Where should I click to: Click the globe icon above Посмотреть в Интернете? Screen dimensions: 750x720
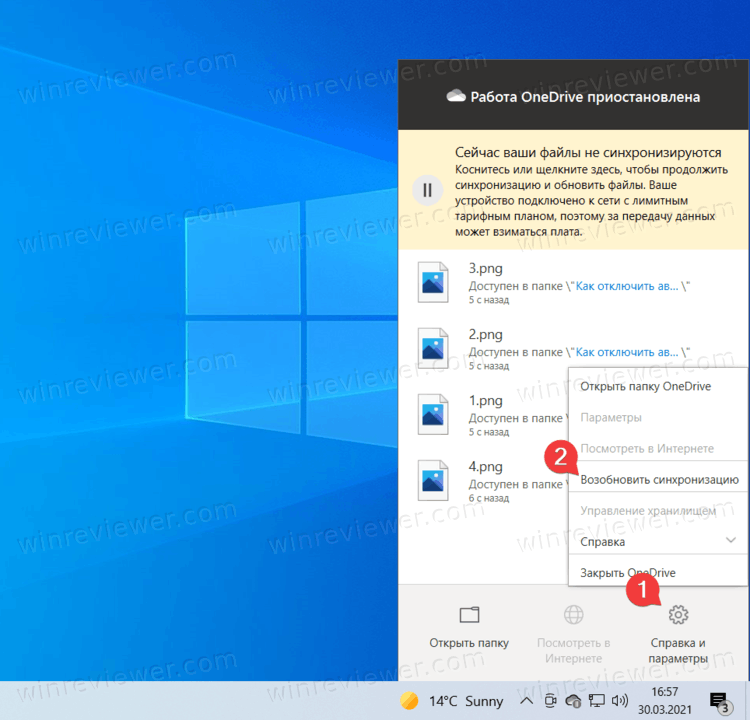(x=573, y=614)
